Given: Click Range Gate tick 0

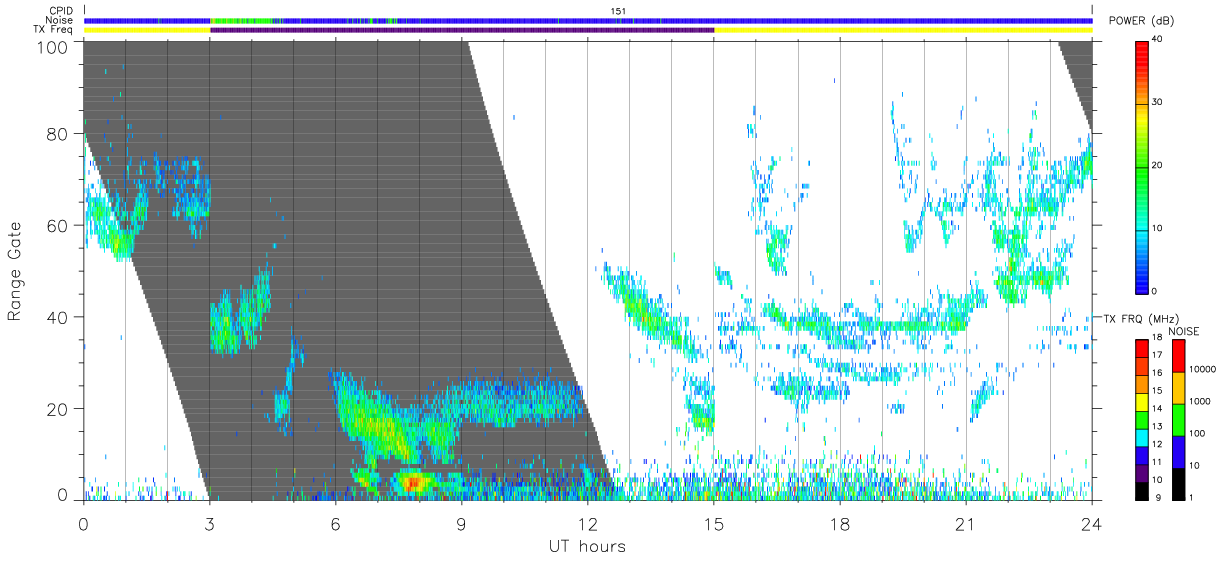Looking at the screenshot, I should click(63, 495).
